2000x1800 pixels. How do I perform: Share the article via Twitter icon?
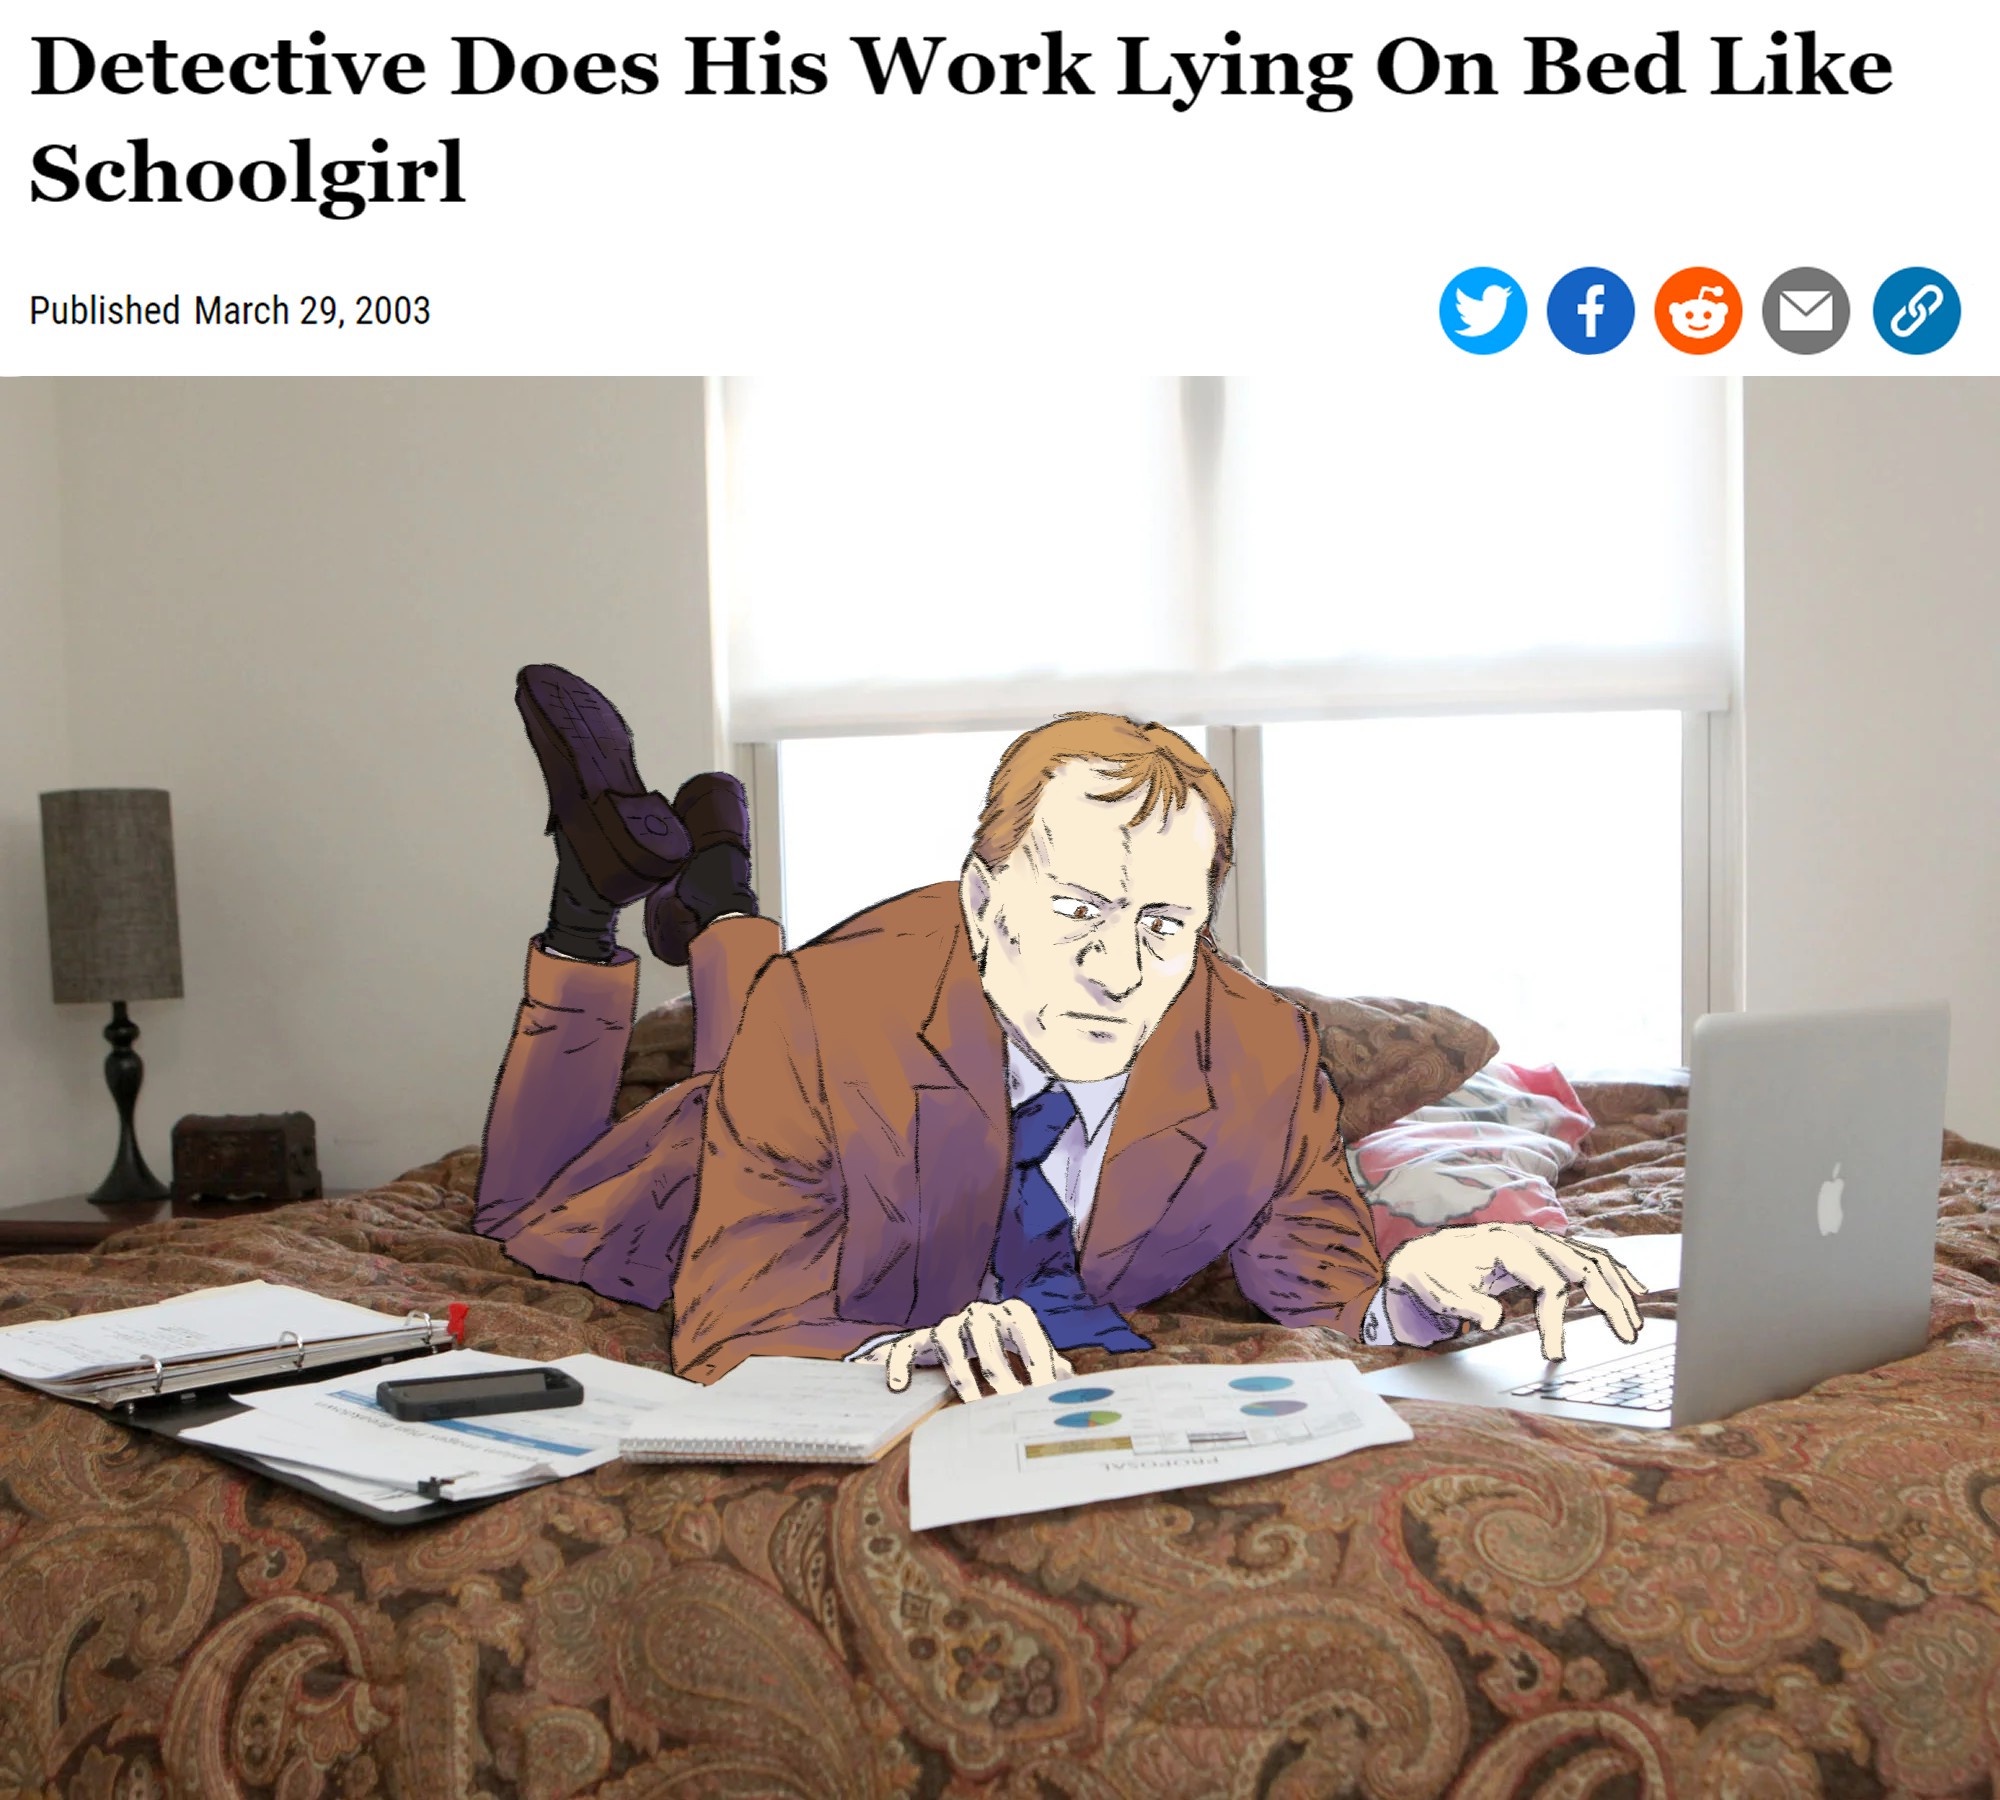pyautogui.click(x=1482, y=310)
